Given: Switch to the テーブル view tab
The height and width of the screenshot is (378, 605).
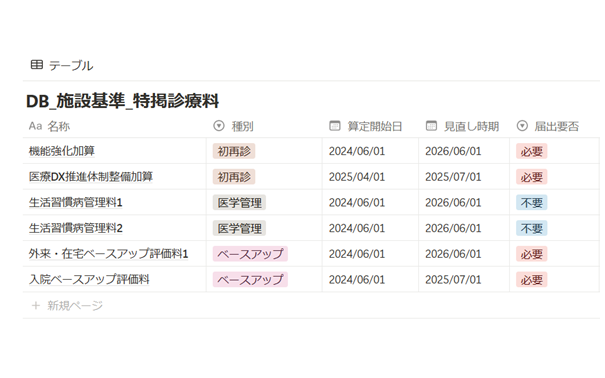Looking at the screenshot, I should click(x=62, y=65).
